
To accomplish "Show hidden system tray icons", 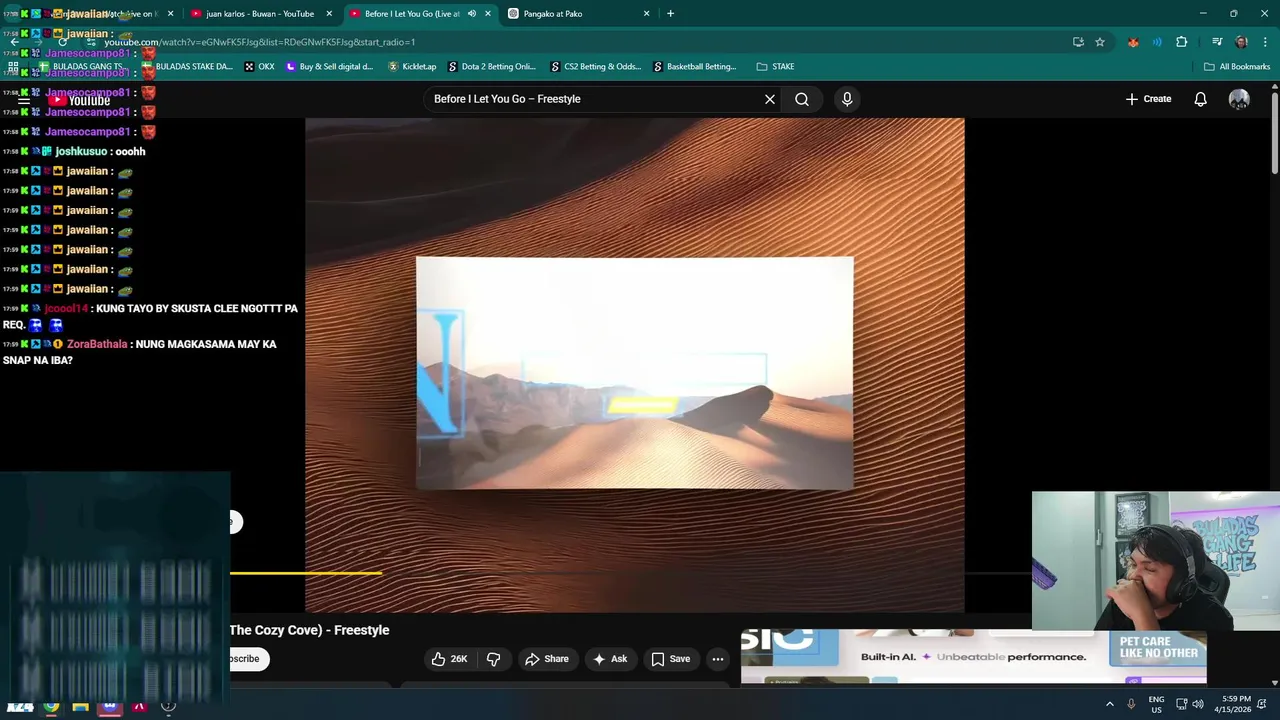I will tap(1109, 704).
